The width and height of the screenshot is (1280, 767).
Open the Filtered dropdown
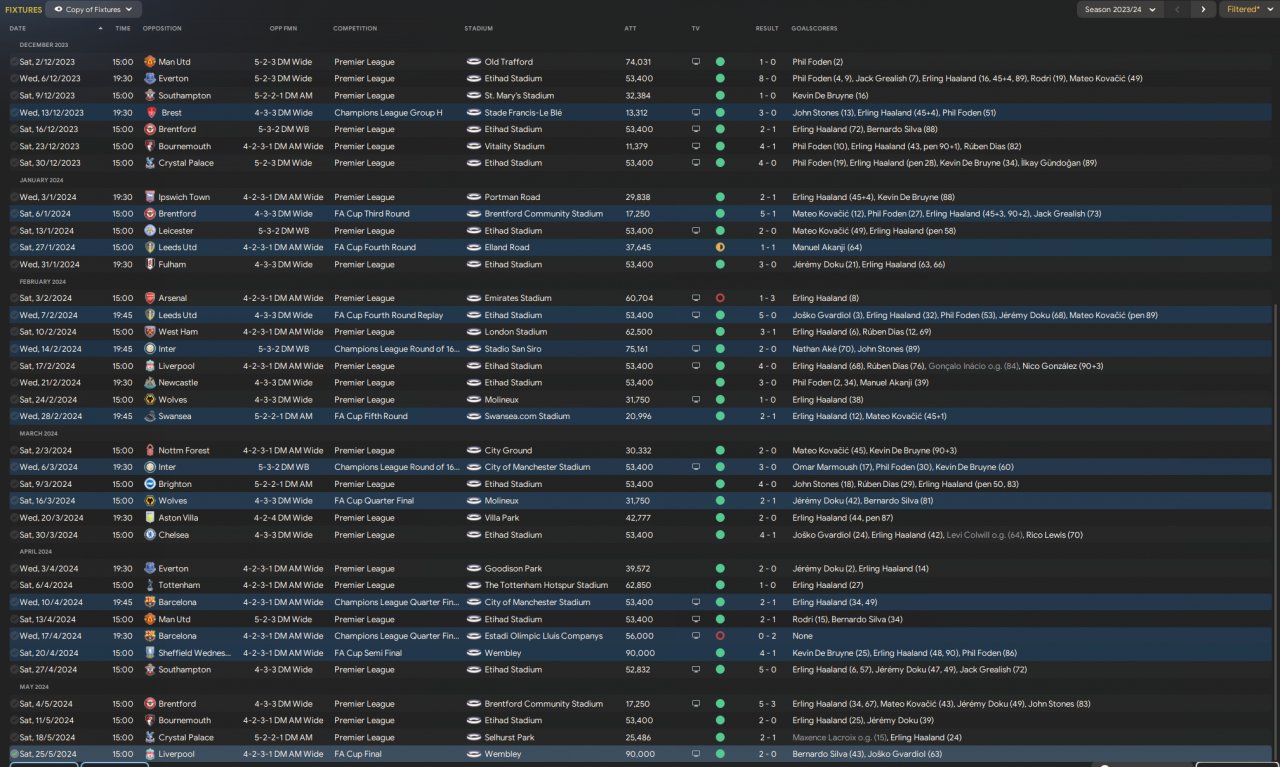[1248, 9]
